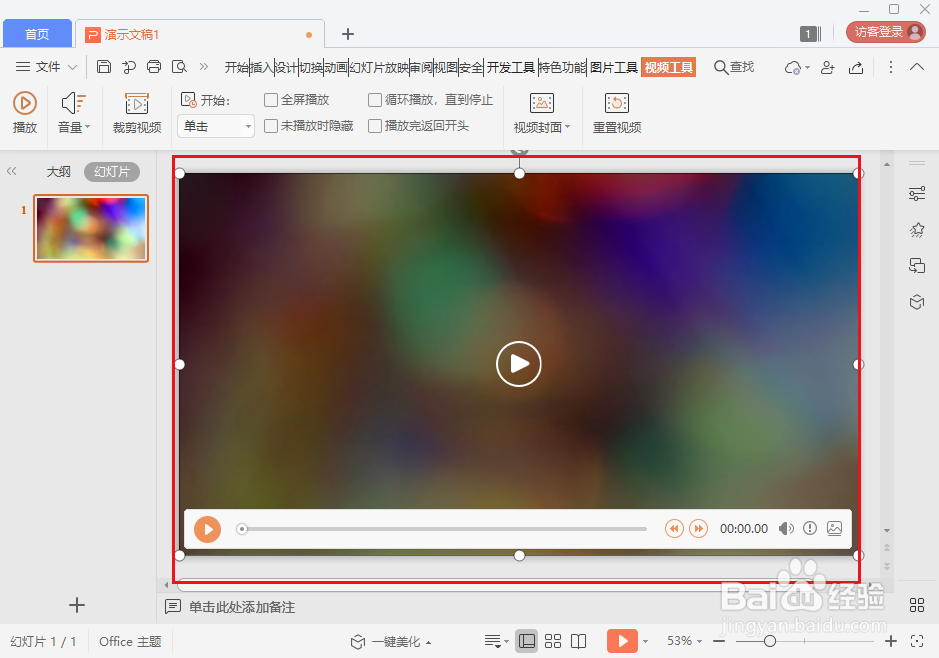Click the 重置视频 reset video icon
Viewport: 939px width, 658px height.
click(616, 110)
